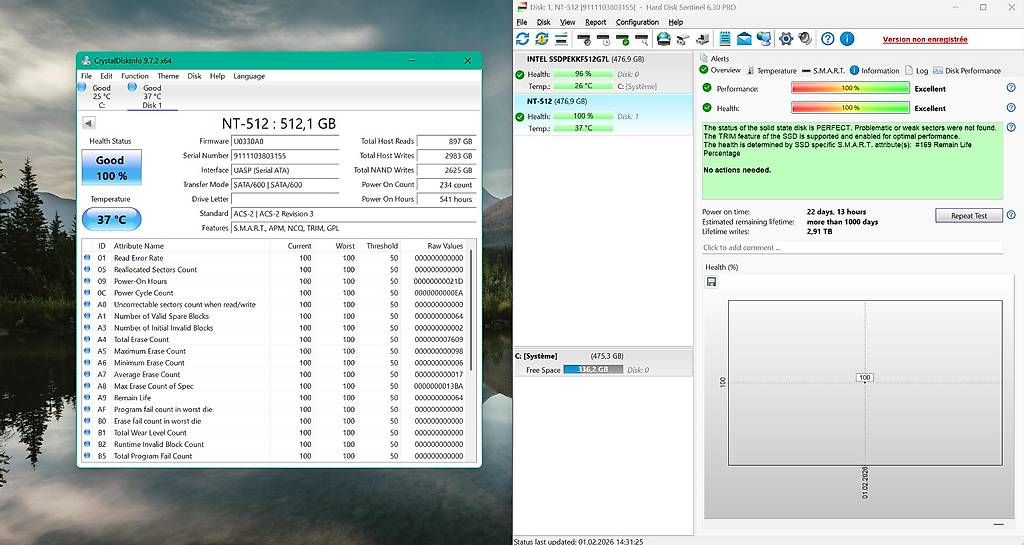
Task: Click the Version non enregistrée link
Action: 925,39
